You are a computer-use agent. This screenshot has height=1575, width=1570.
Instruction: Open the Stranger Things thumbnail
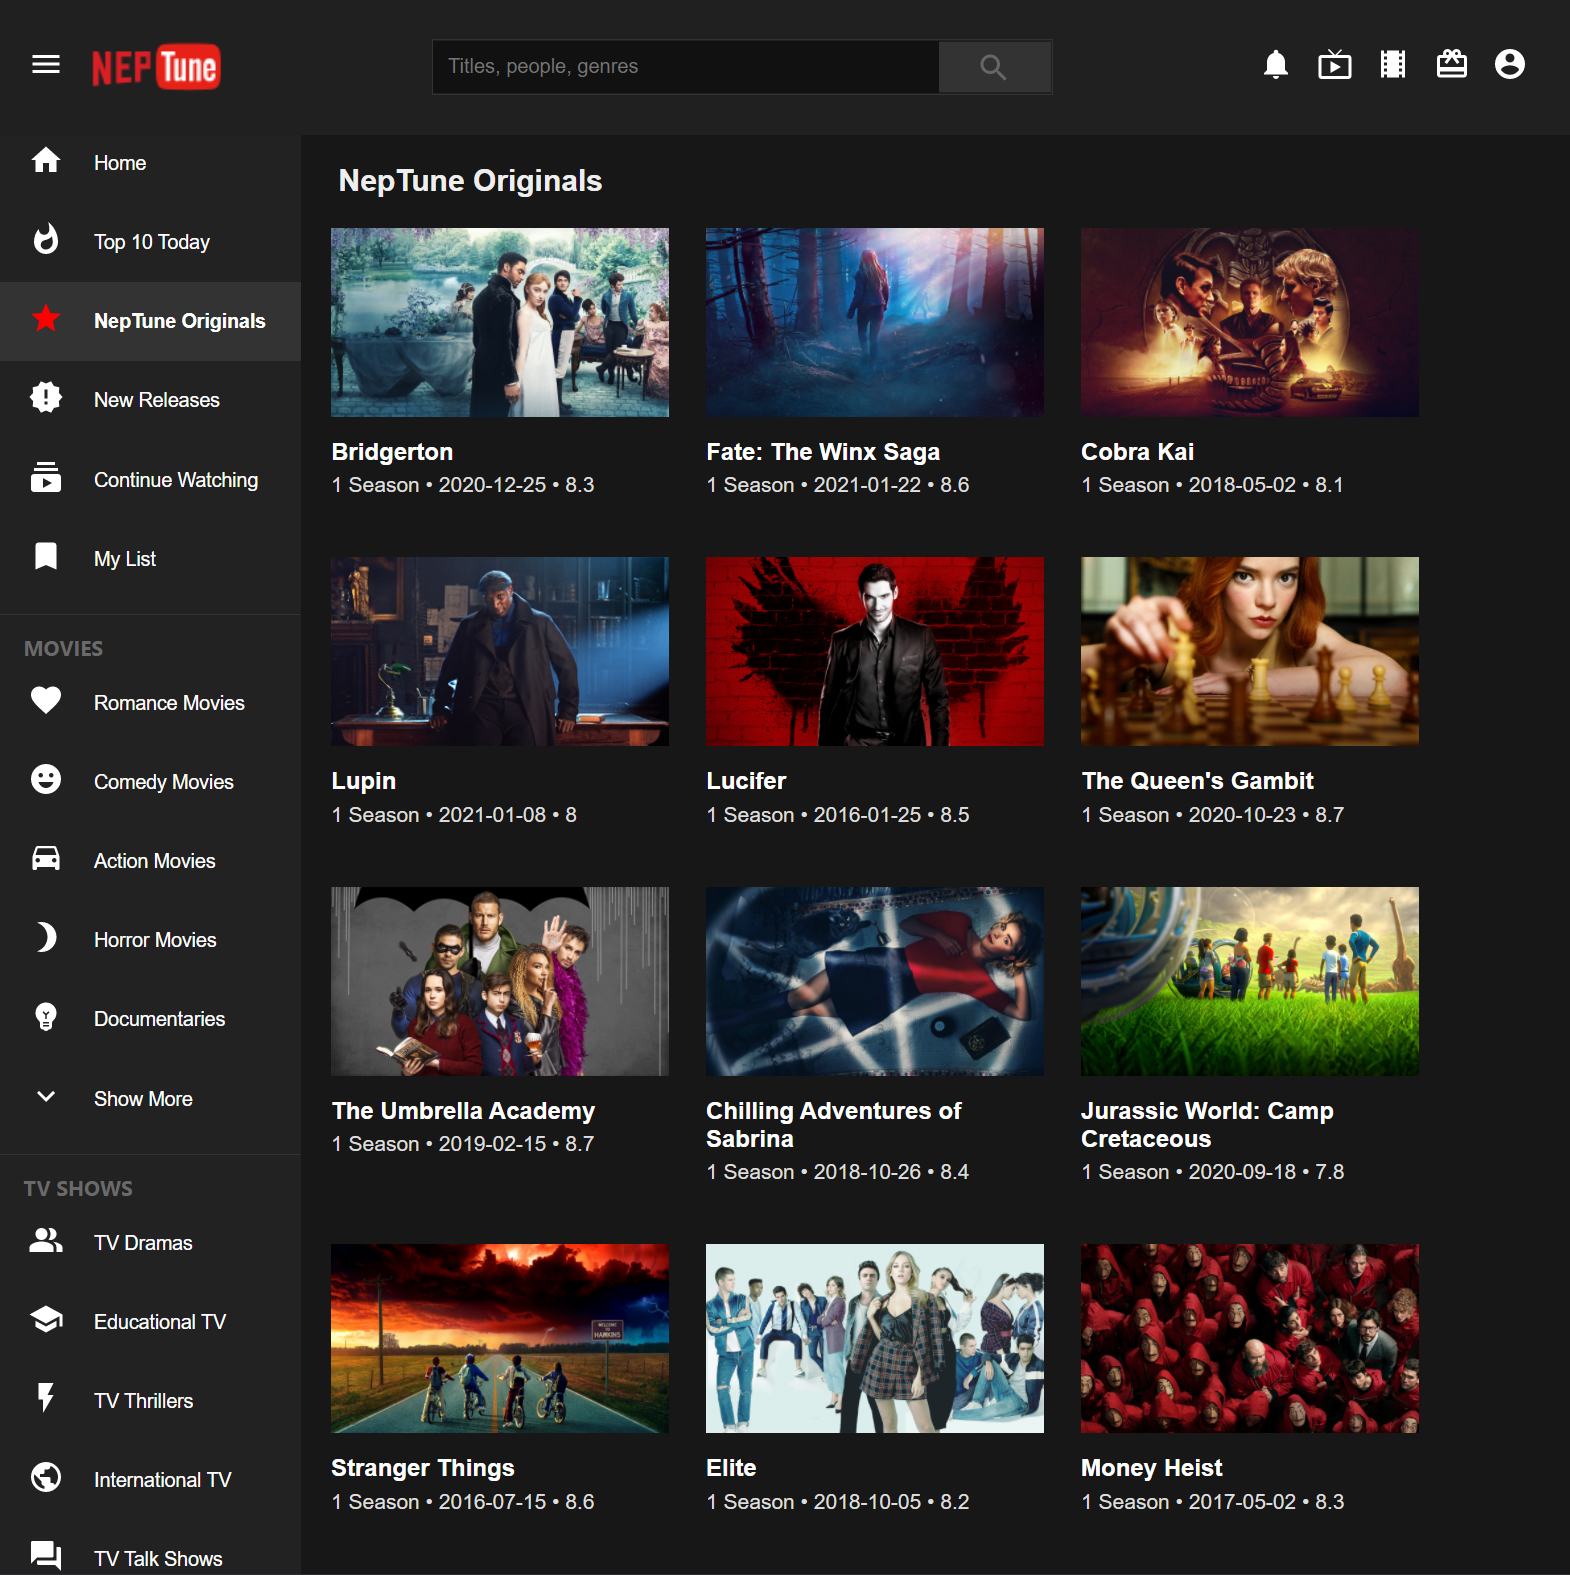click(x=500, y=1338)
